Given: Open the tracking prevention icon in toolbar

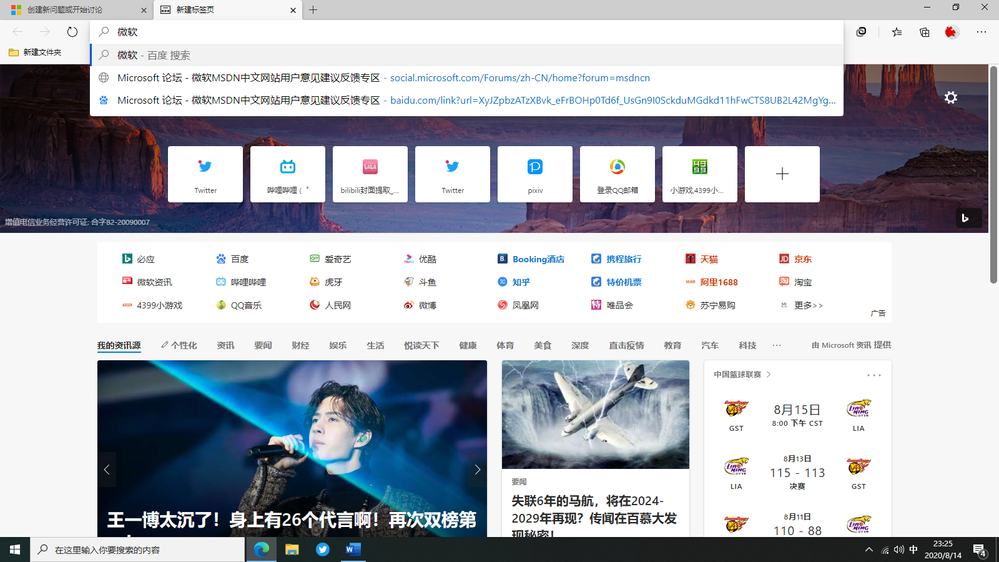Looking at the screenshot, I should click(x=861, y=32).
